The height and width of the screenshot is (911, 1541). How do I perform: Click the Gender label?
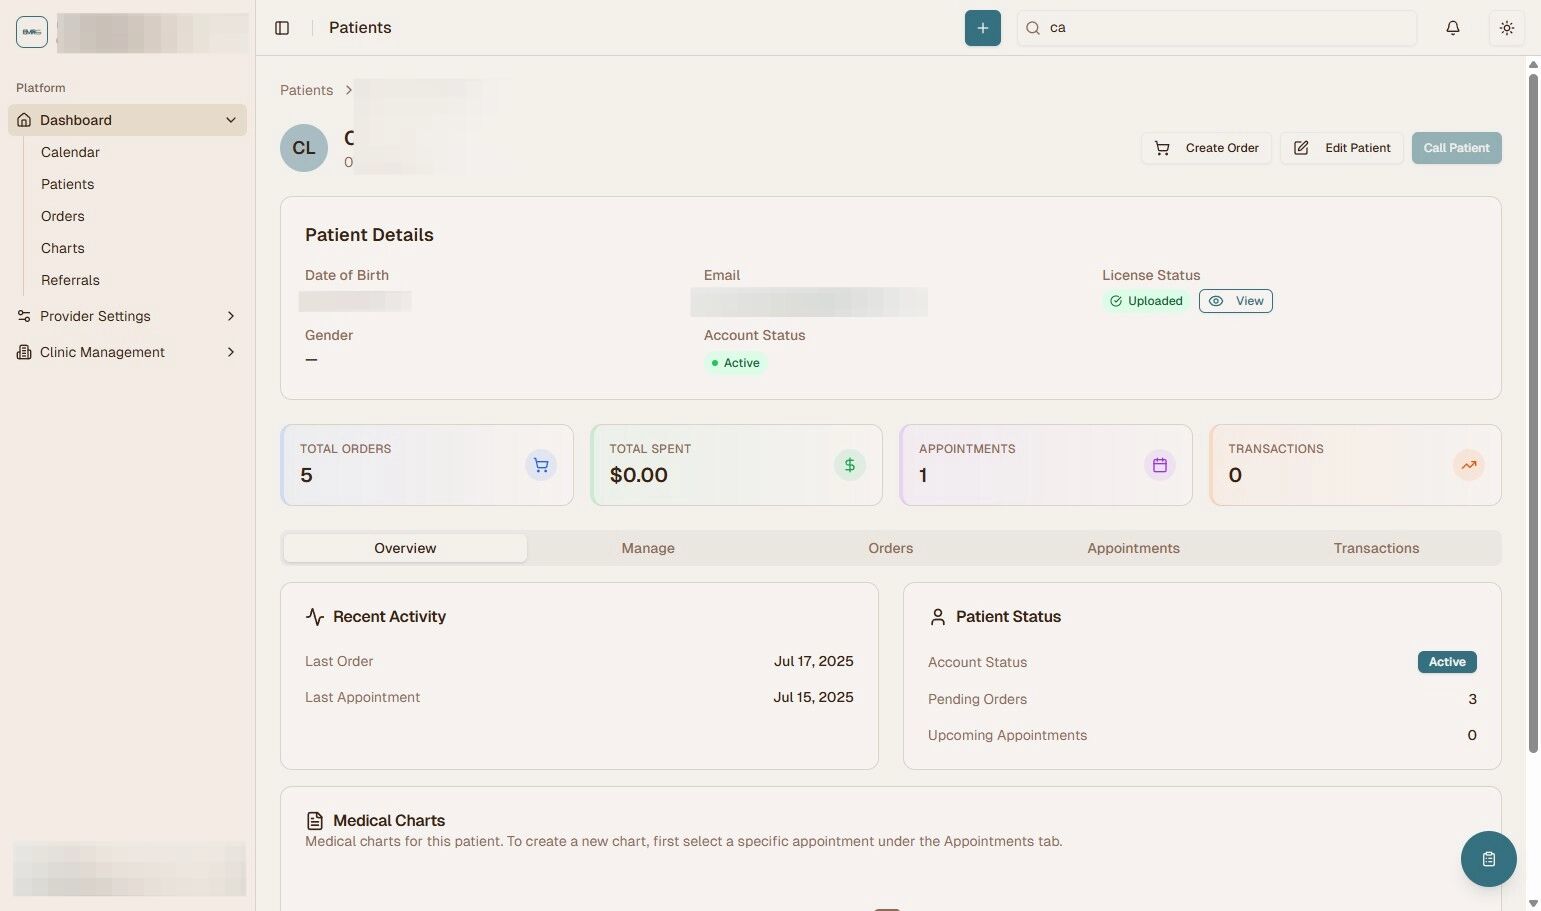click(x=329, y=335)
